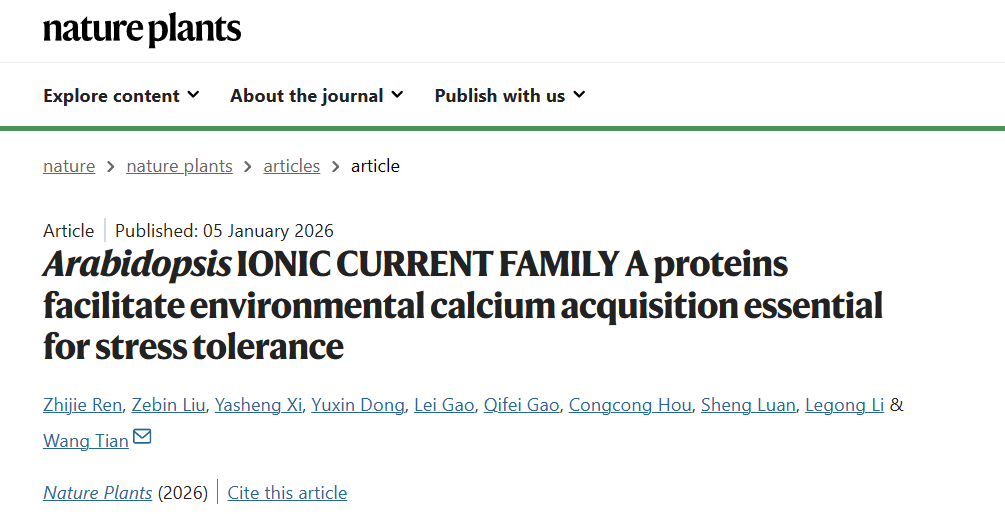
Task: Expand the Explore content menu
Action: pos(121,96)
